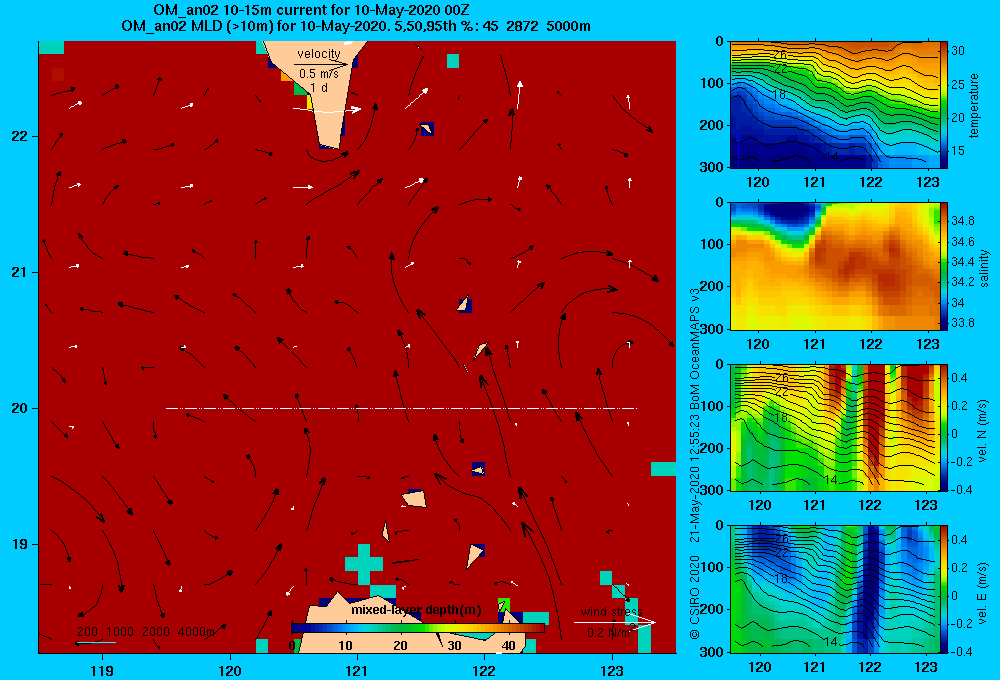Viewport: 1000px width, 680px height.
Task: Click latitude label "22" on main map axis
Action: (20, 137)
